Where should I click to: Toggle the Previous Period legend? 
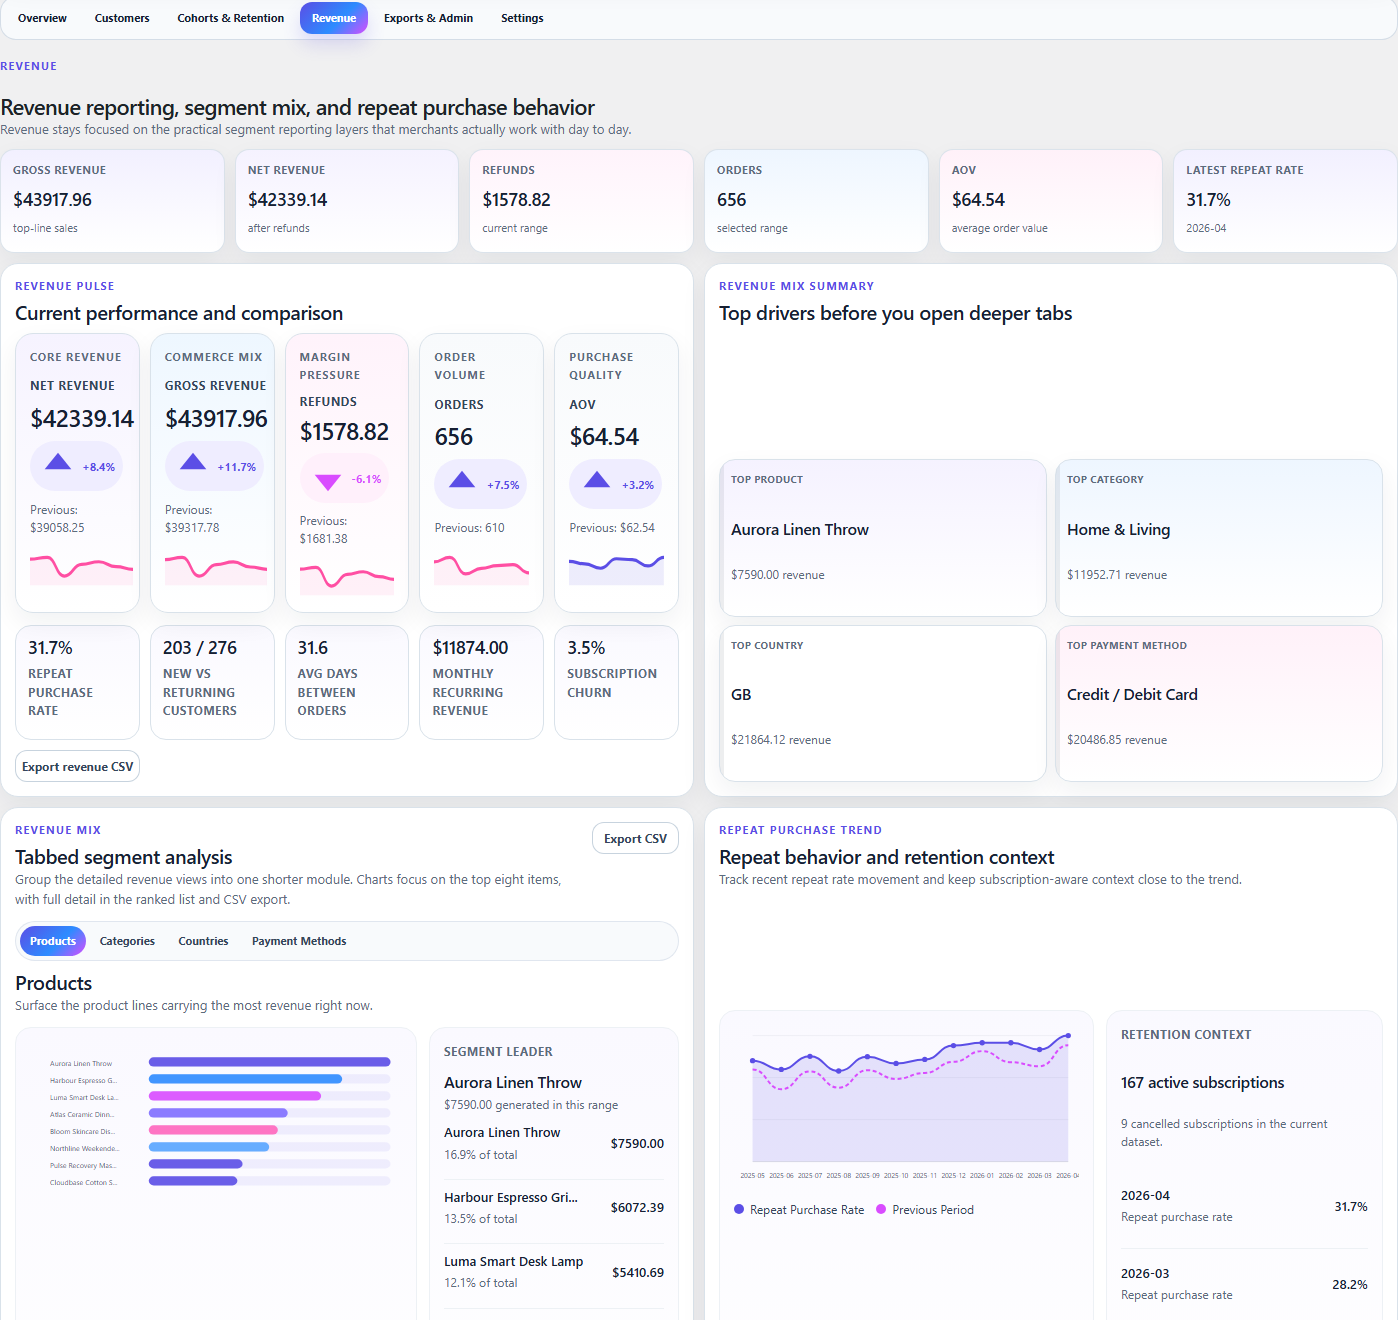(924, 1209)
